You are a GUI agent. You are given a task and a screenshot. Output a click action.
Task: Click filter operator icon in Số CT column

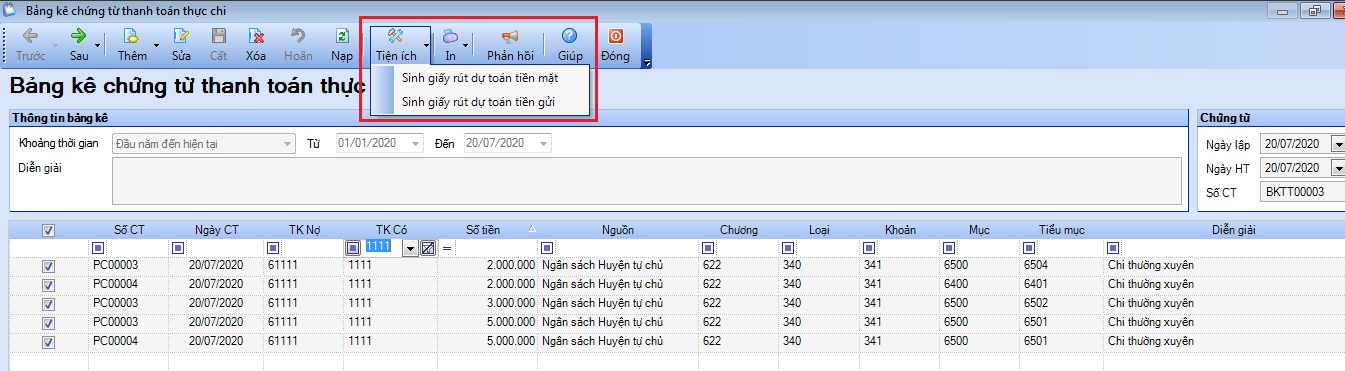coord(99,248)
